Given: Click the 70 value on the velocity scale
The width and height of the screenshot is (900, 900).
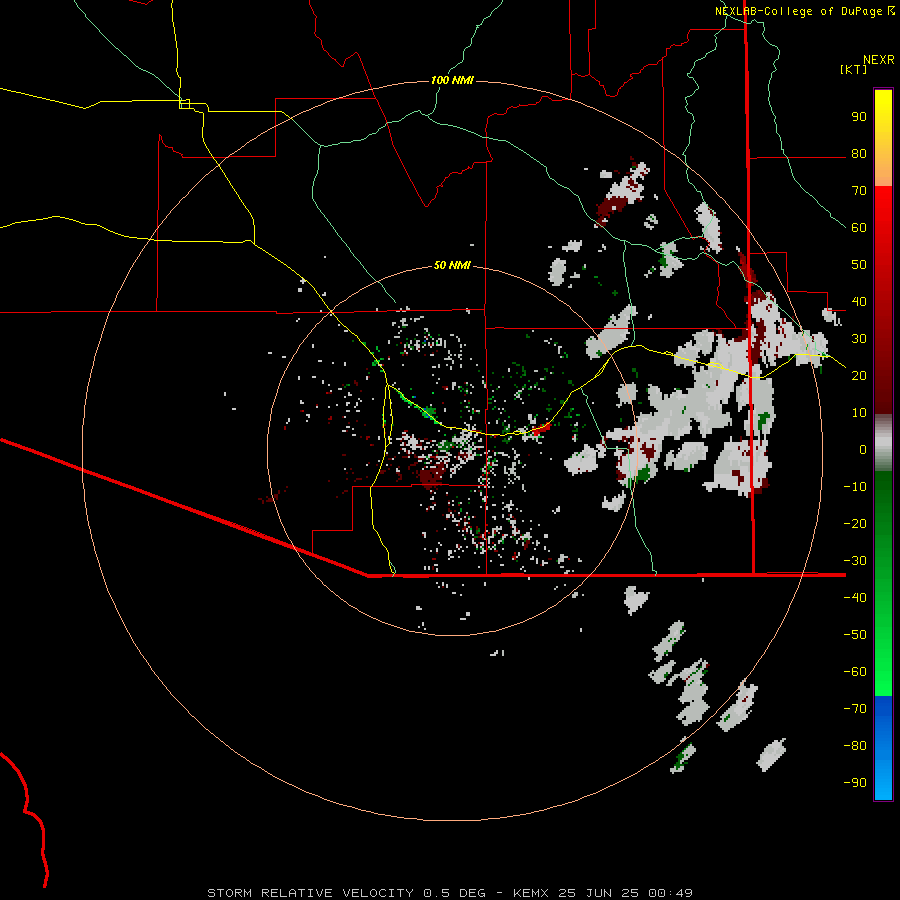Looking at the screenshot, I should (859, 191).
